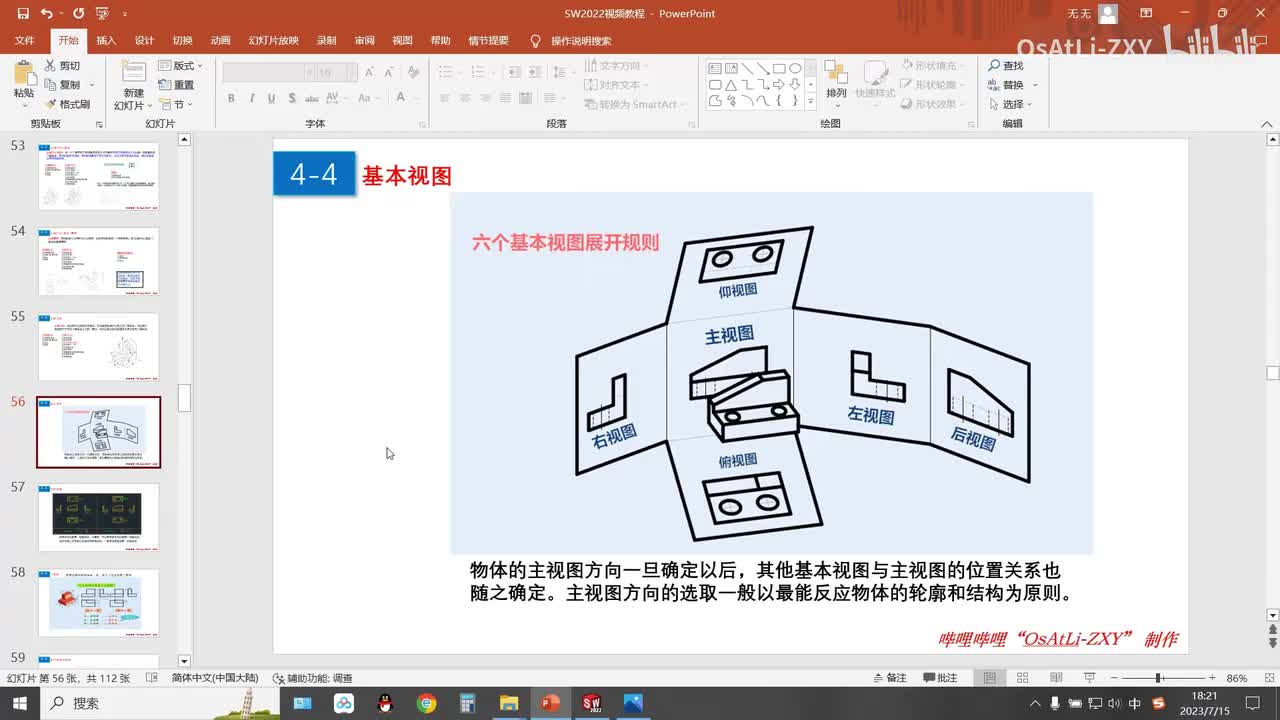This screenshot has height=720, width=1280.
Task: Open the Slide Show (幻灯片放映) tab
Action: 273,41
